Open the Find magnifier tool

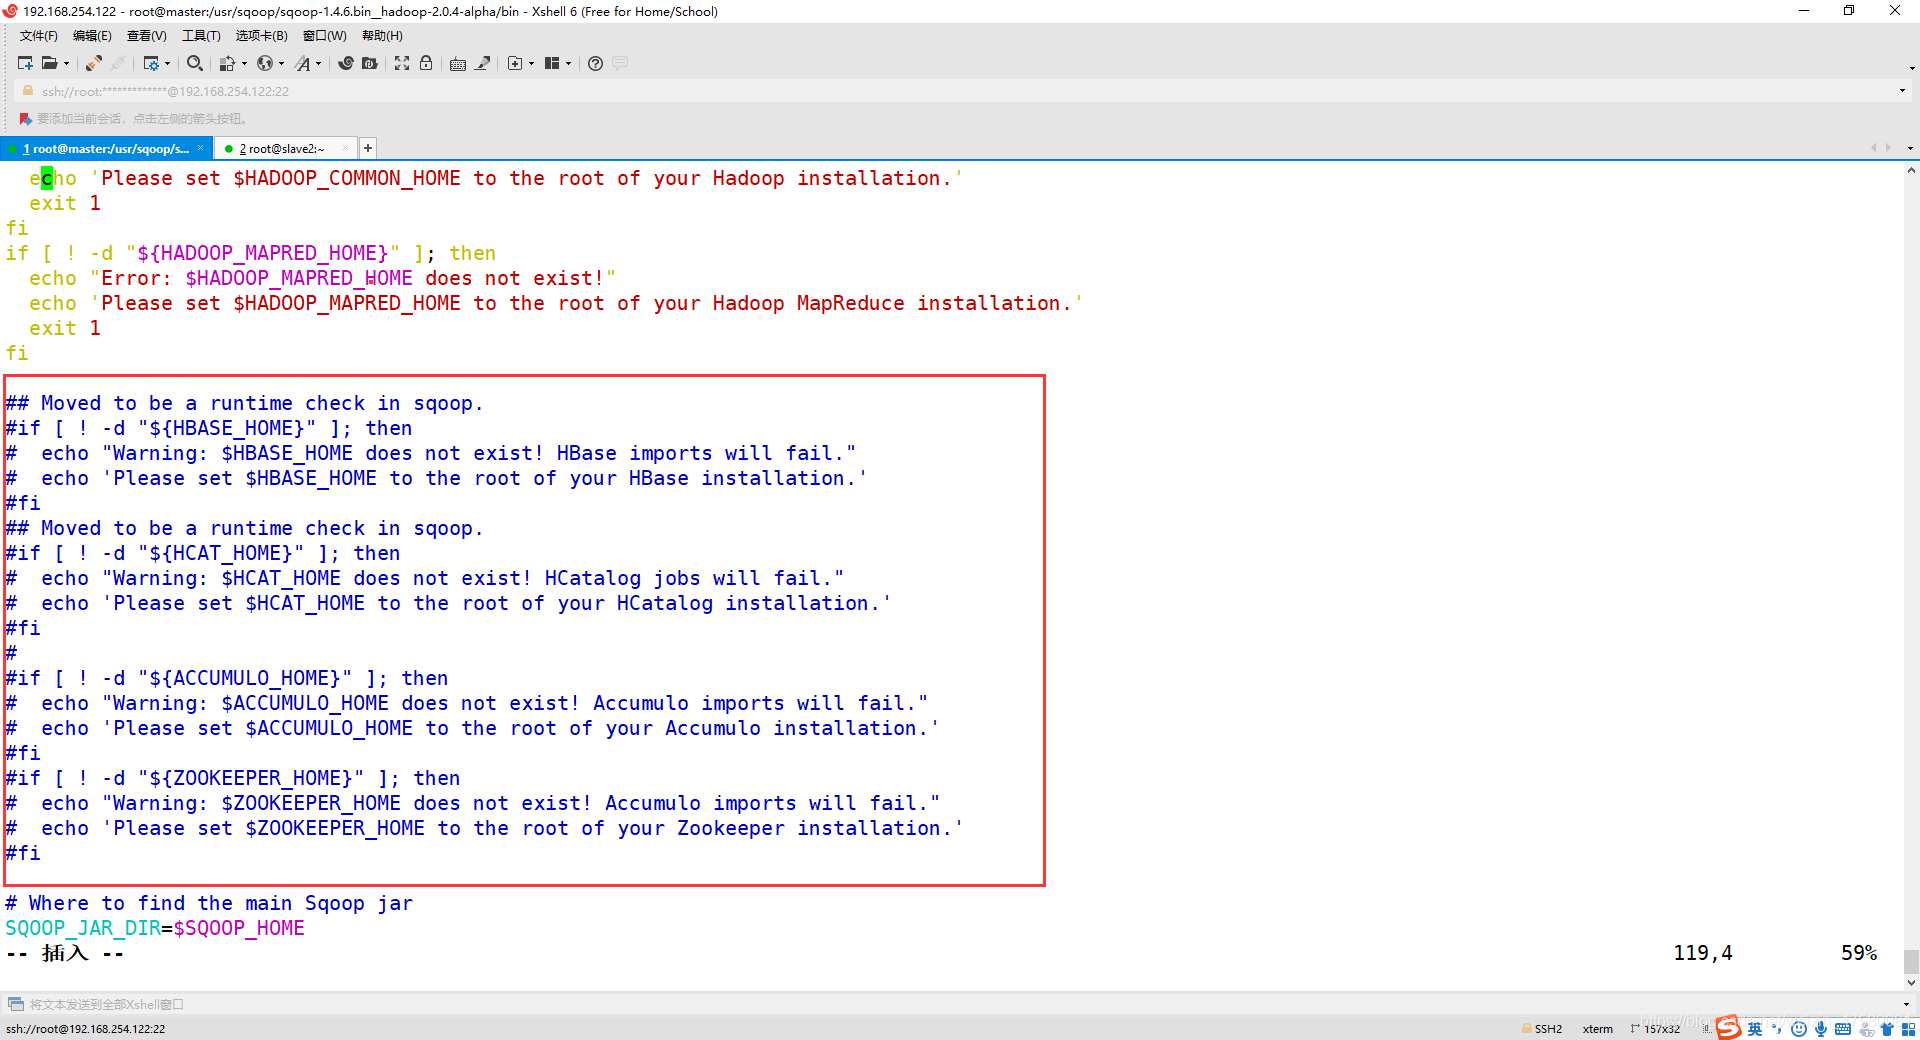[x=195, y=63]
